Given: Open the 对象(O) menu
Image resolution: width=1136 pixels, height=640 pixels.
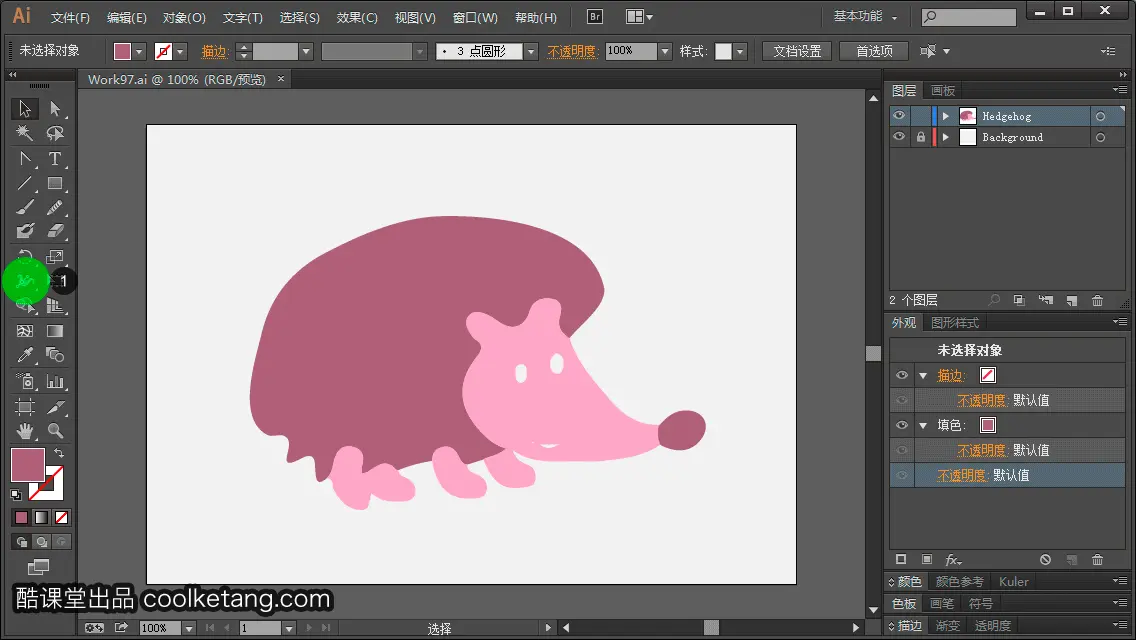Looking at the screenshot, I should (184, 17).
